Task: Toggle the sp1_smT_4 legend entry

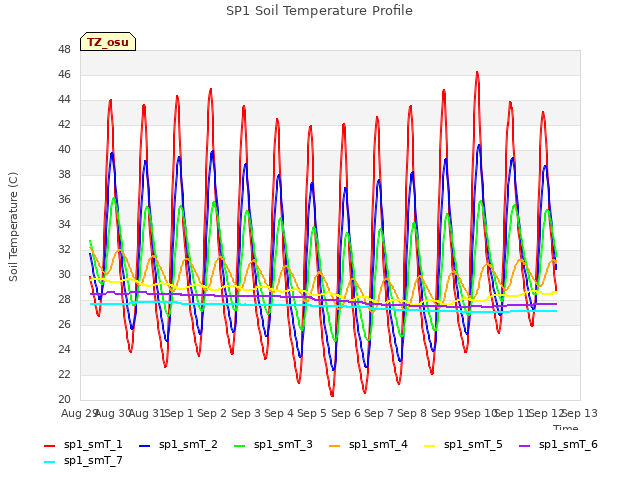Action: click(x=368, y=444)
